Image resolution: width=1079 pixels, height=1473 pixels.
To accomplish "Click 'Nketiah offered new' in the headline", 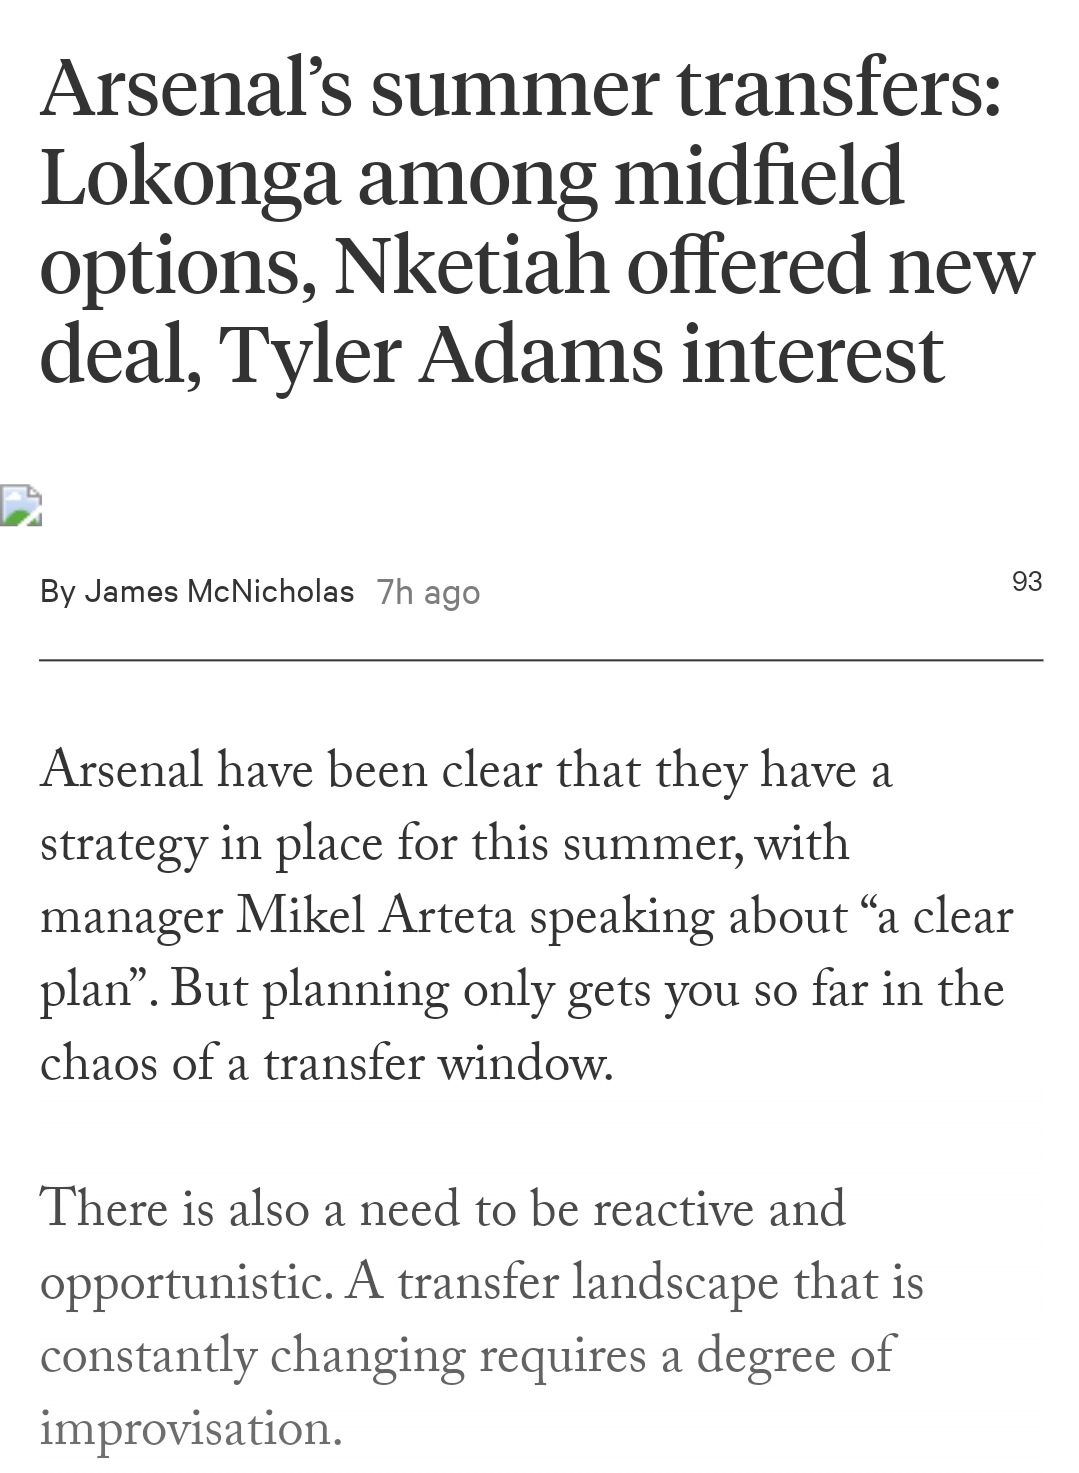I will pyautogui.click(x=684, y=267).
